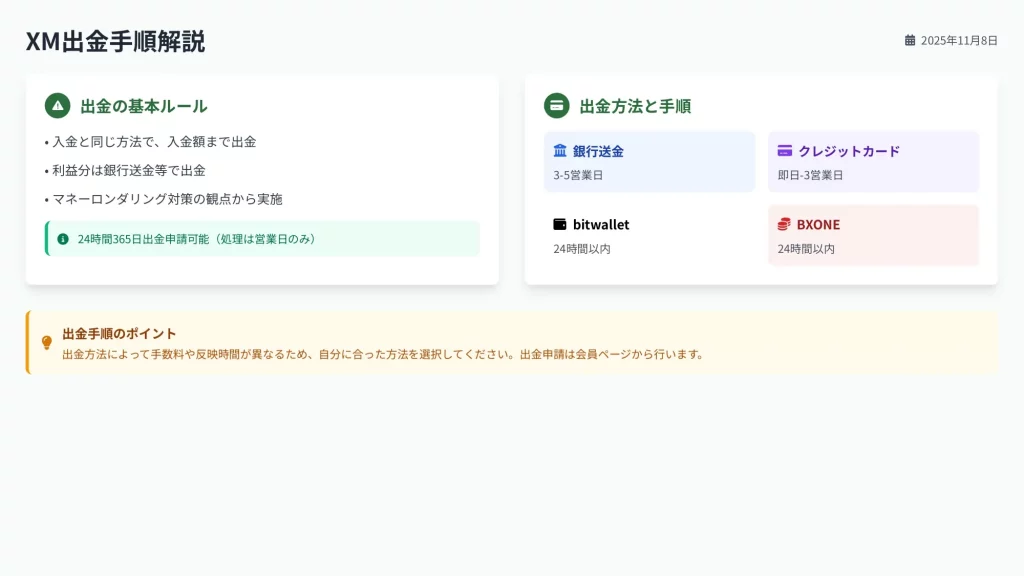Click the マネーロンダリング対策 bullet point
Image resolution: width=1024 pixels, height=576 pixels.
click(167, 199)
